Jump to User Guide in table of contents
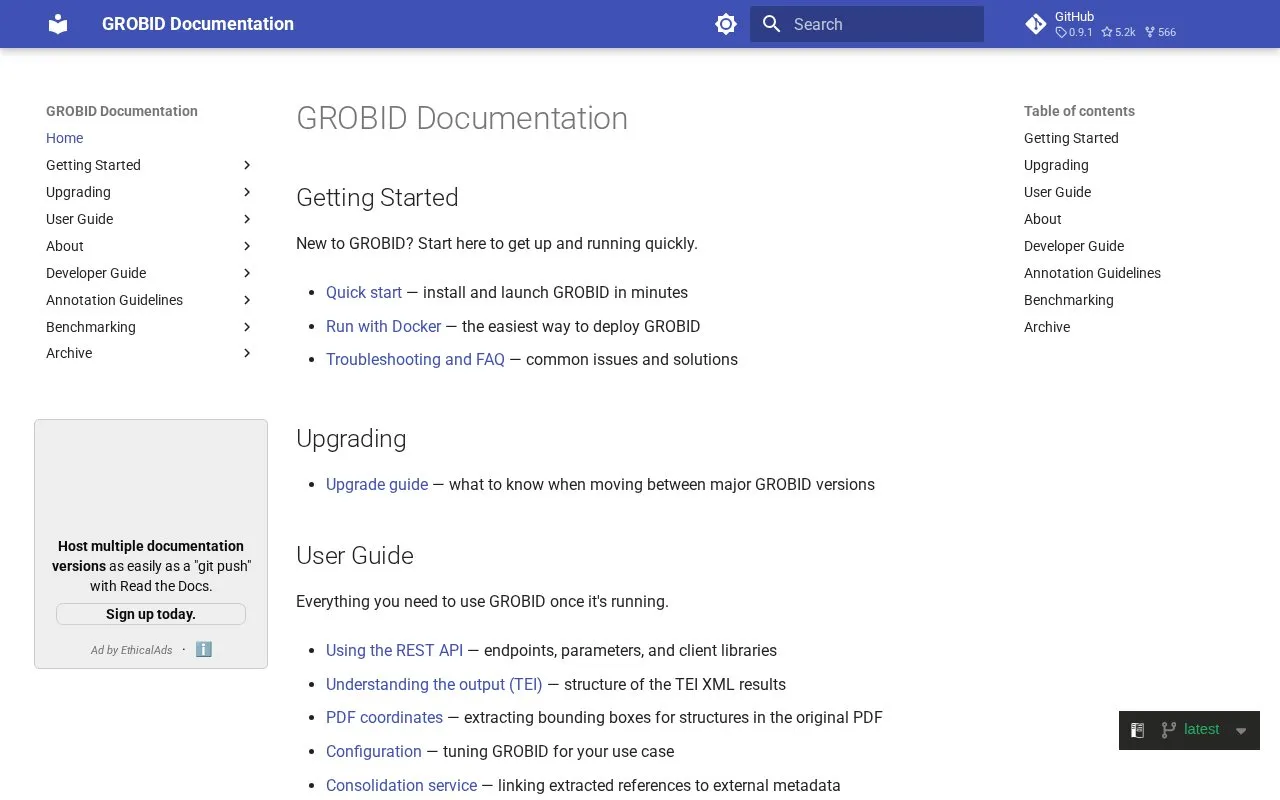Image resolution: width=1280 pixels, height=800 pixels. click(x=1057, y=192)
